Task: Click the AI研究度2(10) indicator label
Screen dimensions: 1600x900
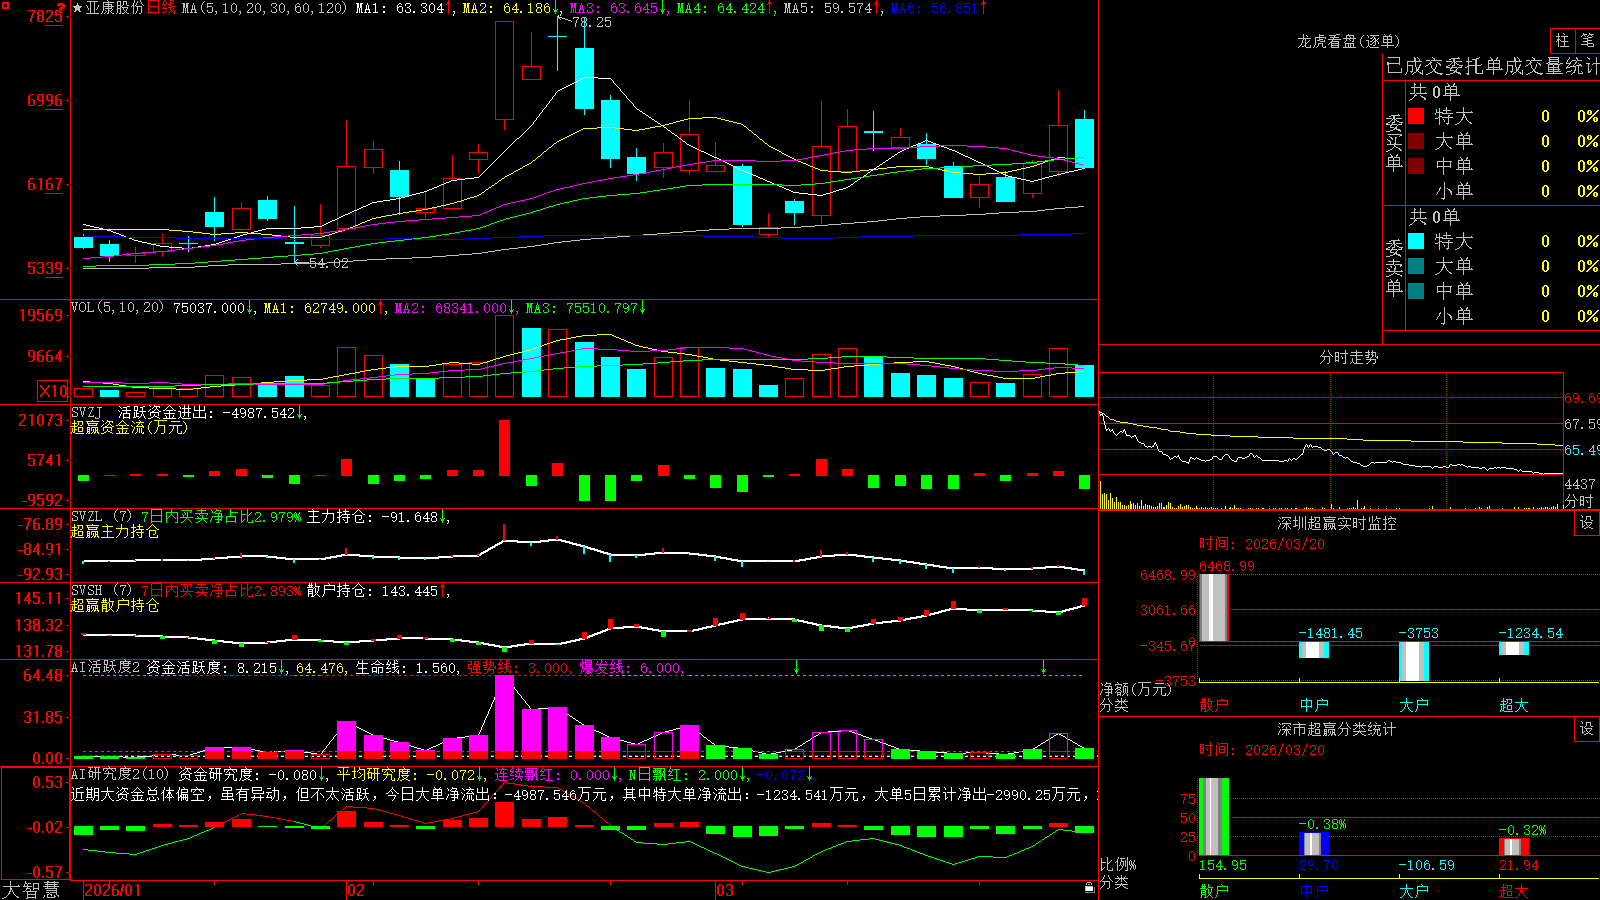Action: pos(120,774)
